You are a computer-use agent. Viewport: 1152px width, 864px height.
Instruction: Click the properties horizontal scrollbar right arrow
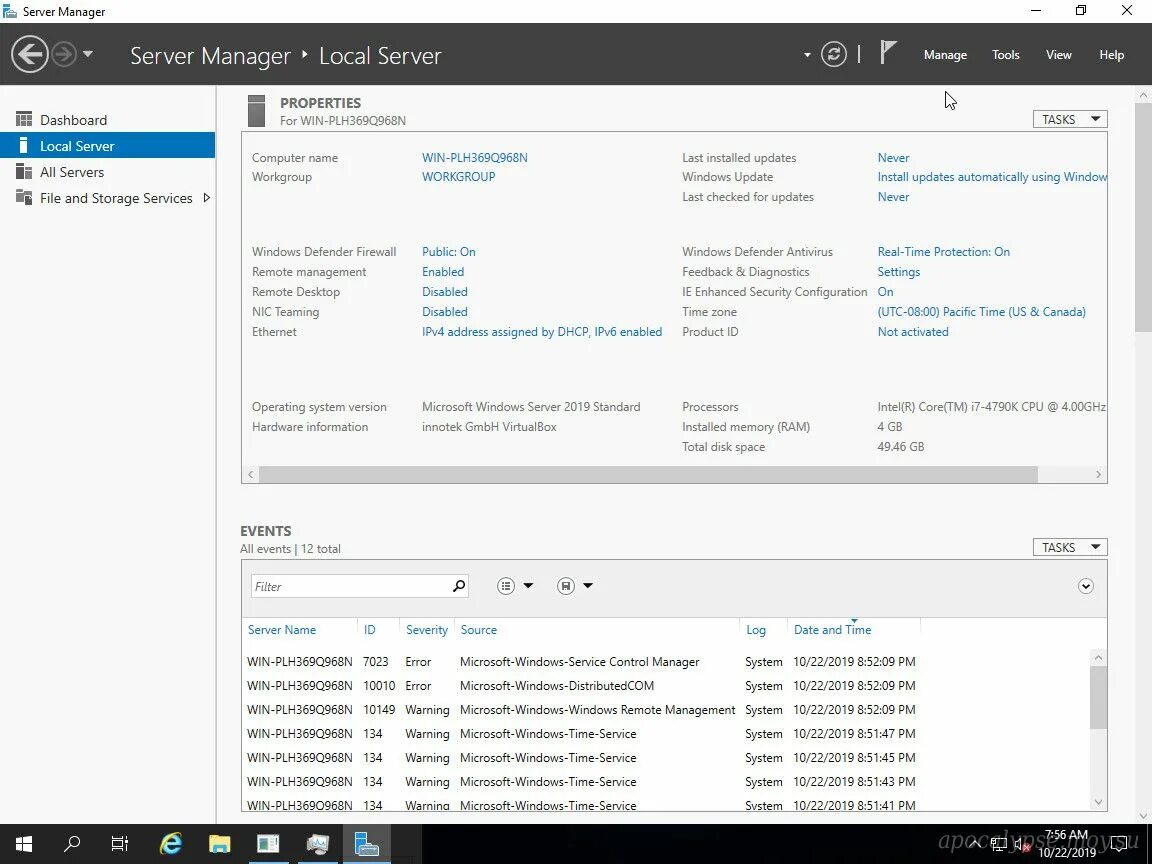[1098, 475]
